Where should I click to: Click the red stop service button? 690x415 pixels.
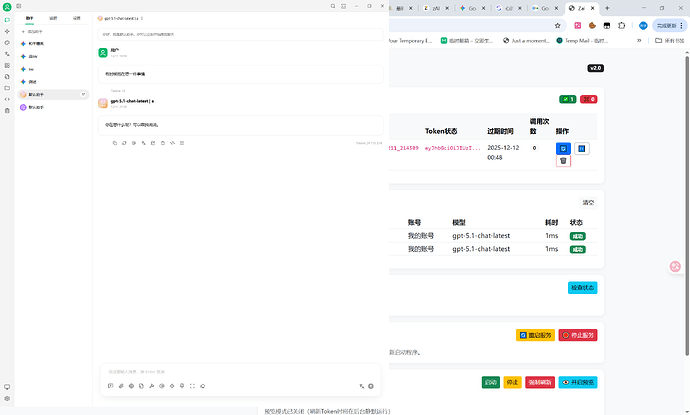click(578, 335)
